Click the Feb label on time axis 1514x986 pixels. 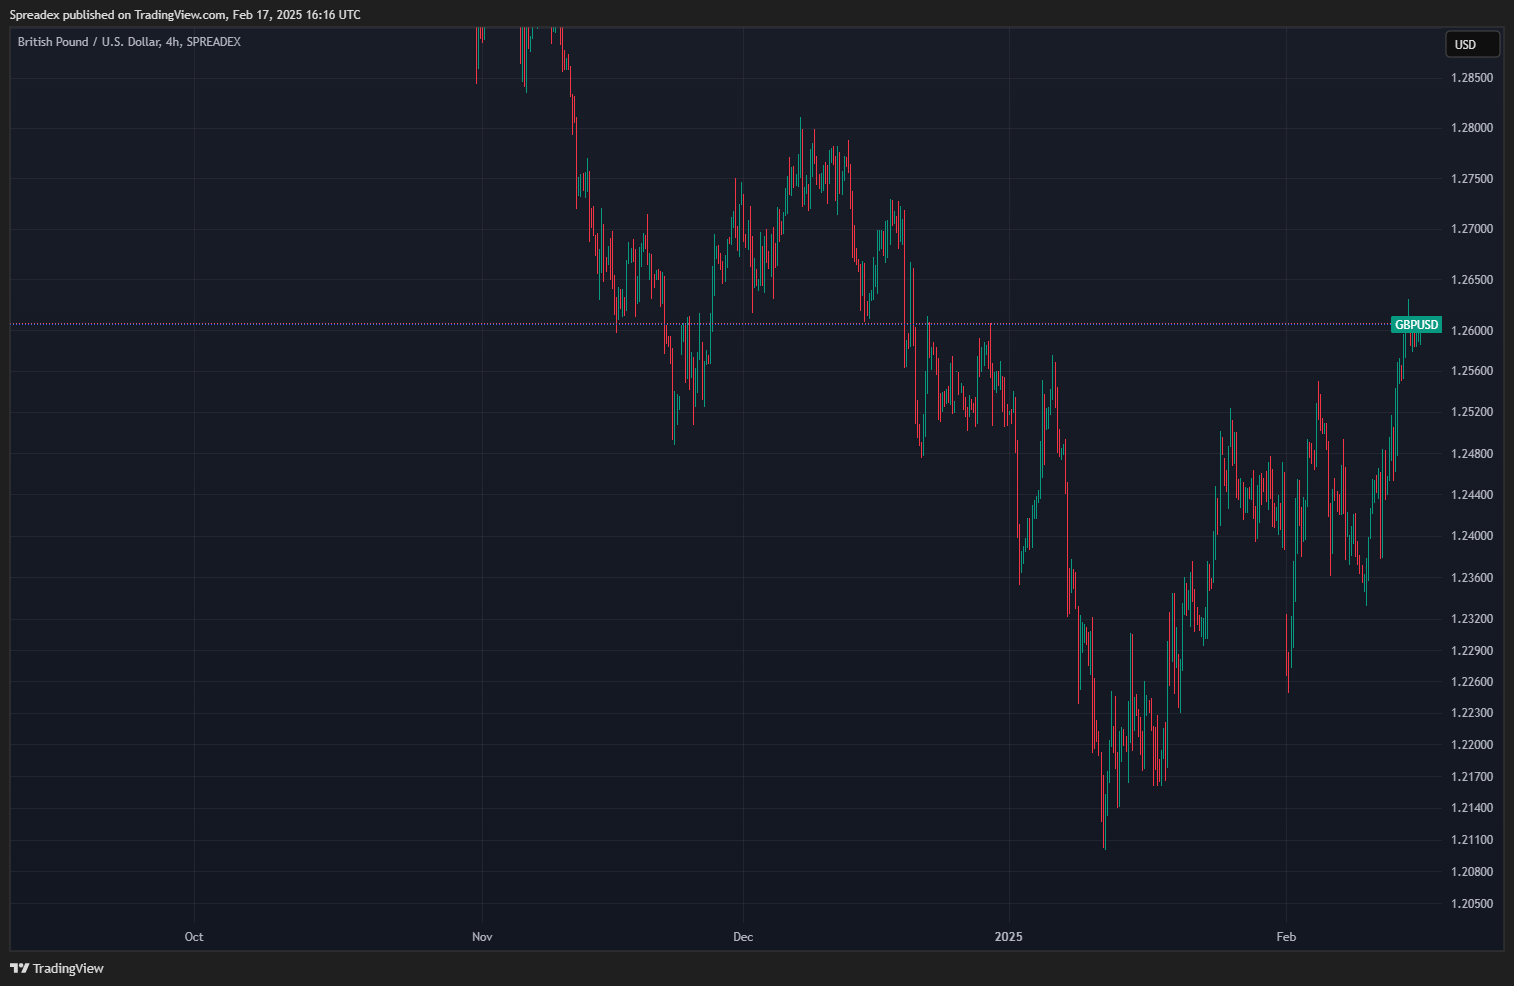pyautogui.click(x=1286, y=937)
